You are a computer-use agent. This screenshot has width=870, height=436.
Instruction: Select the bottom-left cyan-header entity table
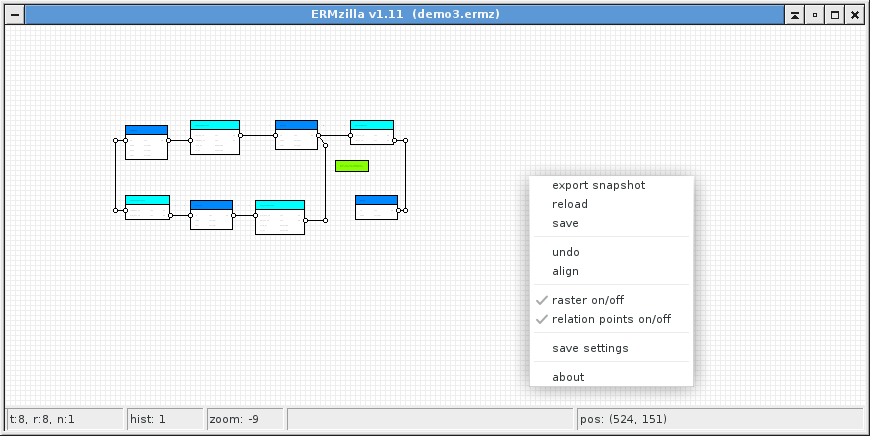pyautogui.click(x=147, y=207)
